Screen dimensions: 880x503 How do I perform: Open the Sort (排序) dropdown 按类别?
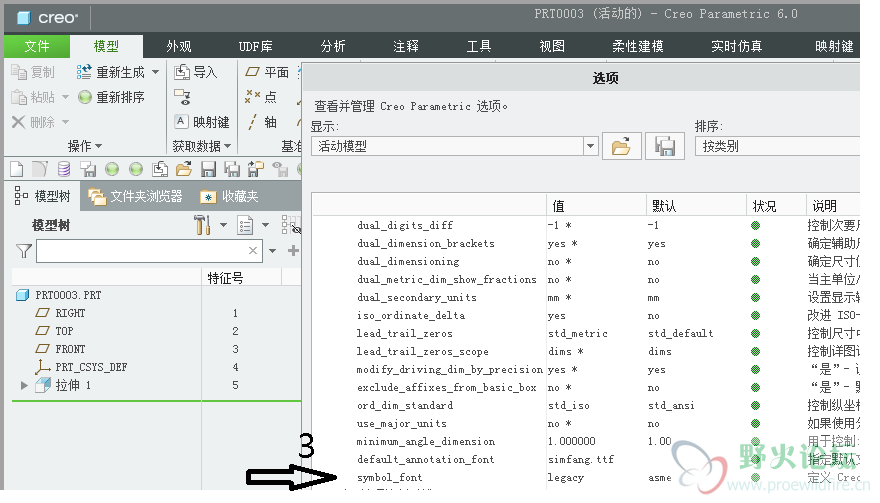tap(777, 147)
